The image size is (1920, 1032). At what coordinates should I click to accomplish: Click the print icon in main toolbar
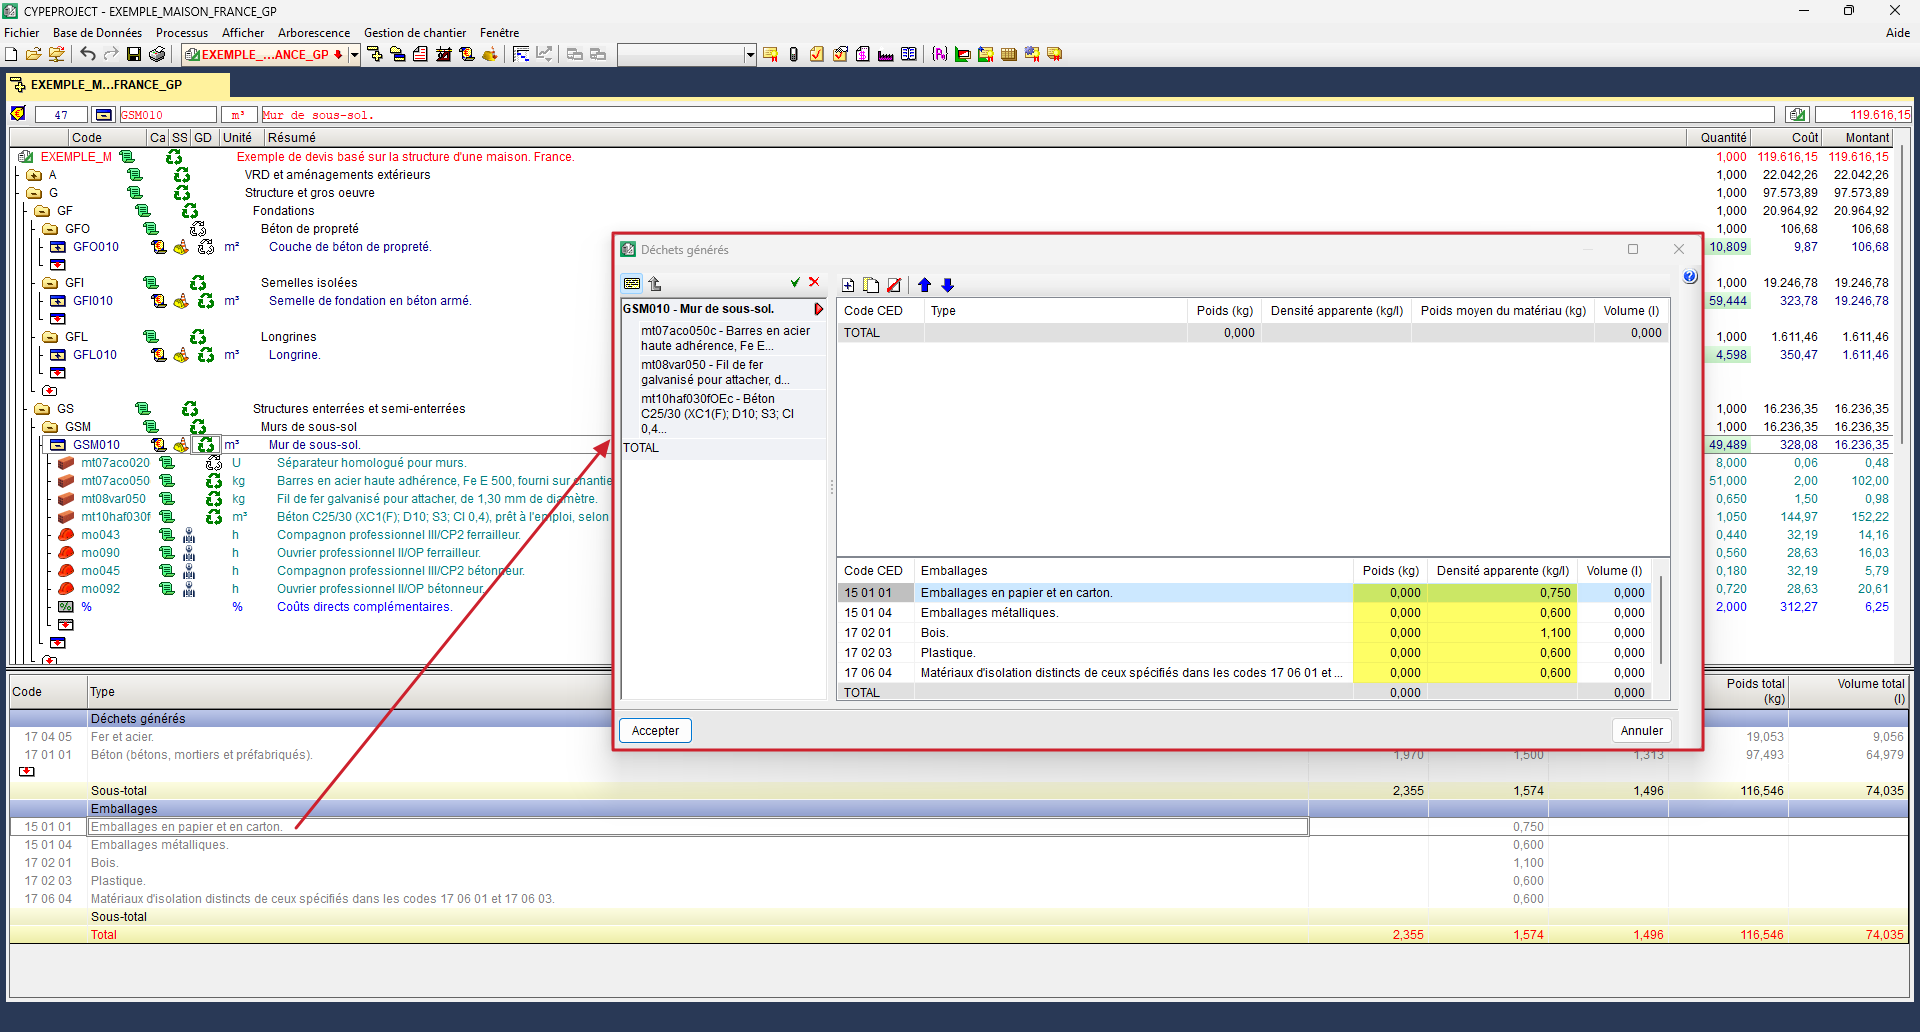157,54
